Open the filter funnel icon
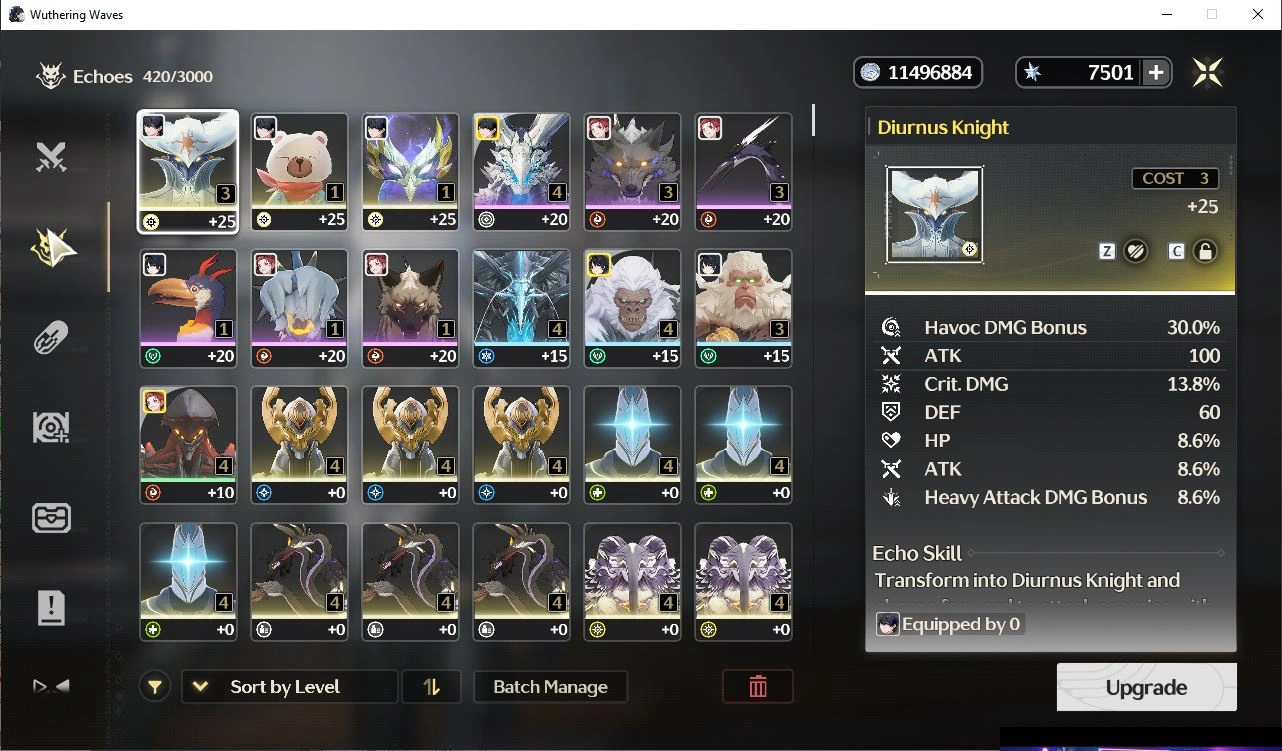Viewport: 1282px width, 751px height. pyautogui.click(x=155, y=687)
